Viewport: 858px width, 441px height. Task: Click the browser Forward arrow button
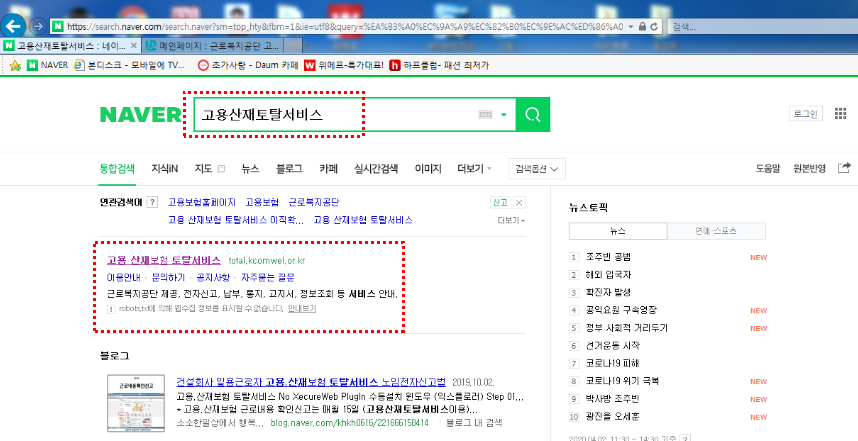point(38,26)
